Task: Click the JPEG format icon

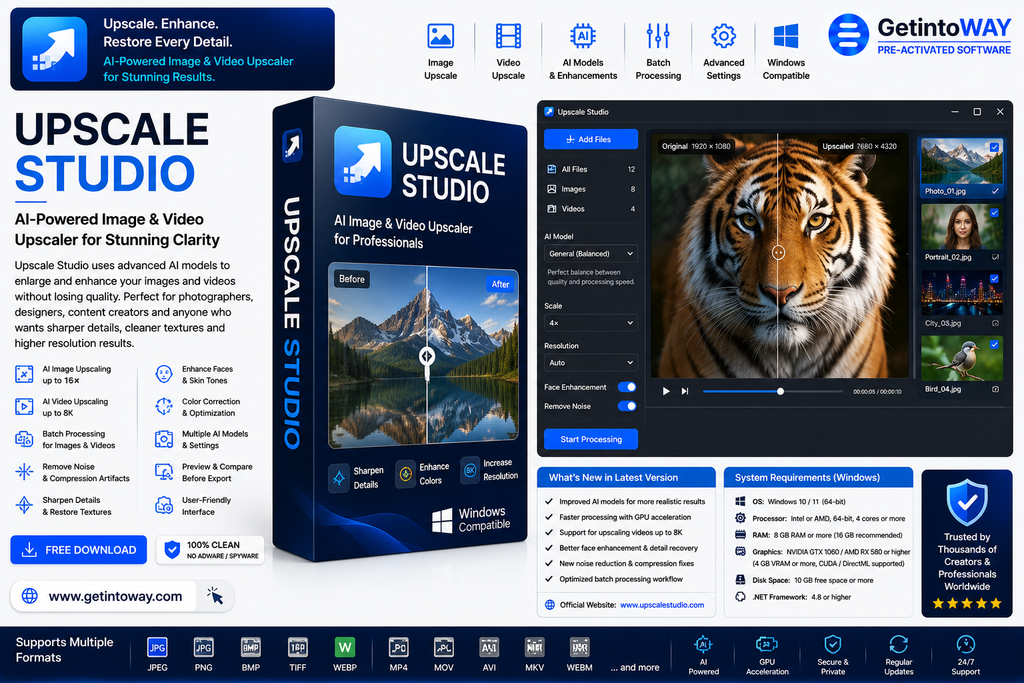Action: (157, 648)
